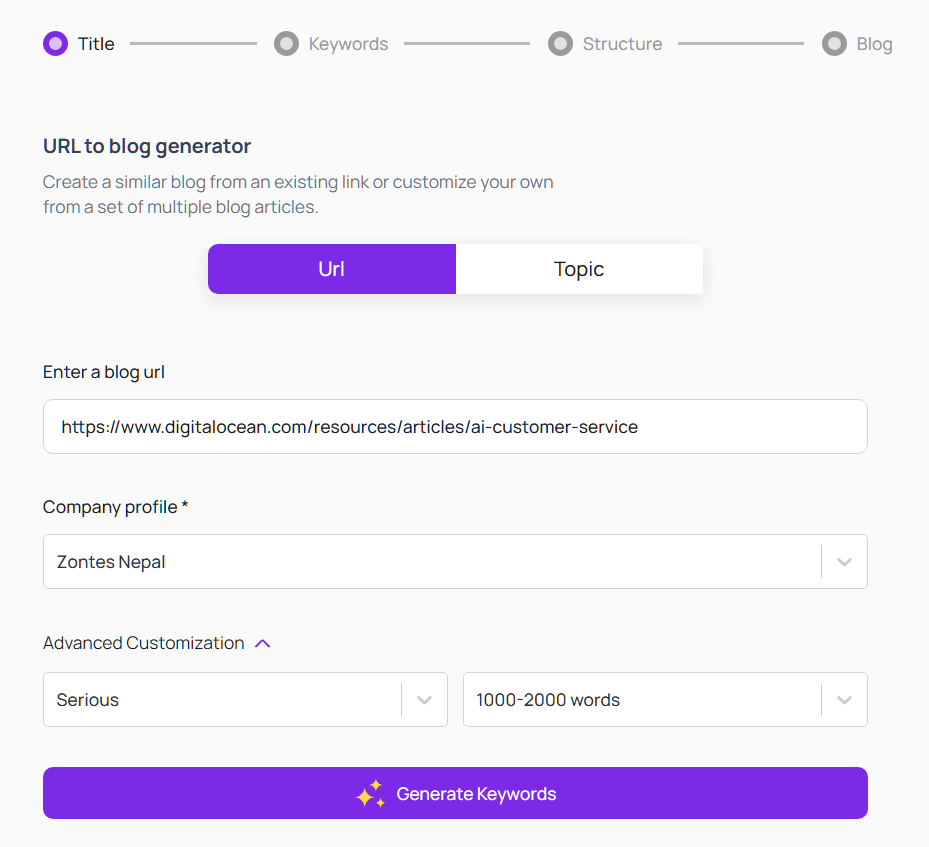Click the Zontes Nepal company profile field
Viewport: 929px width, 847px height.
pyautogui.click(x=430, y=562)
